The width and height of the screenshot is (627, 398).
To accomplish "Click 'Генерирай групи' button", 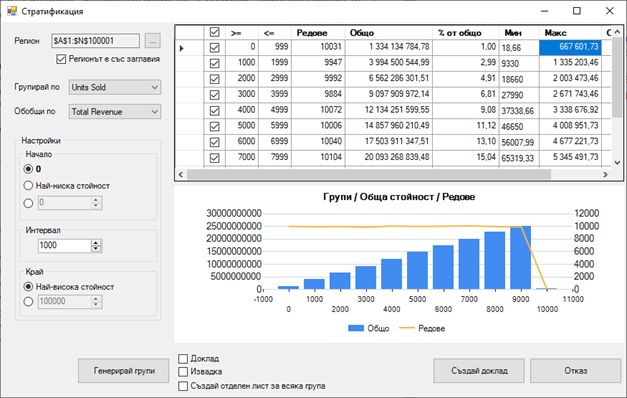I will [124, 371].
